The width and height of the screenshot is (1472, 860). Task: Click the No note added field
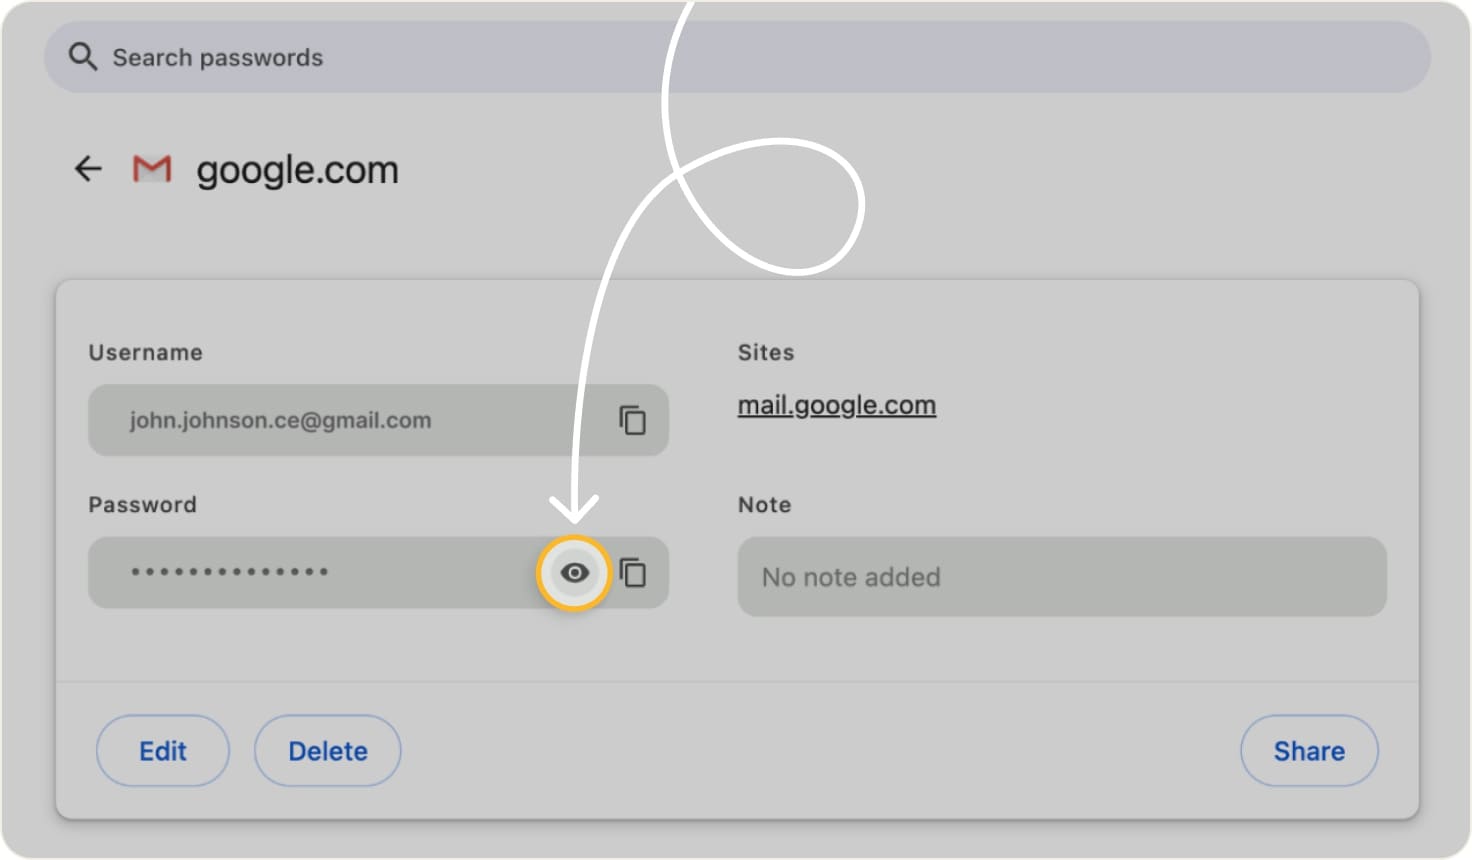(1060, 577)
